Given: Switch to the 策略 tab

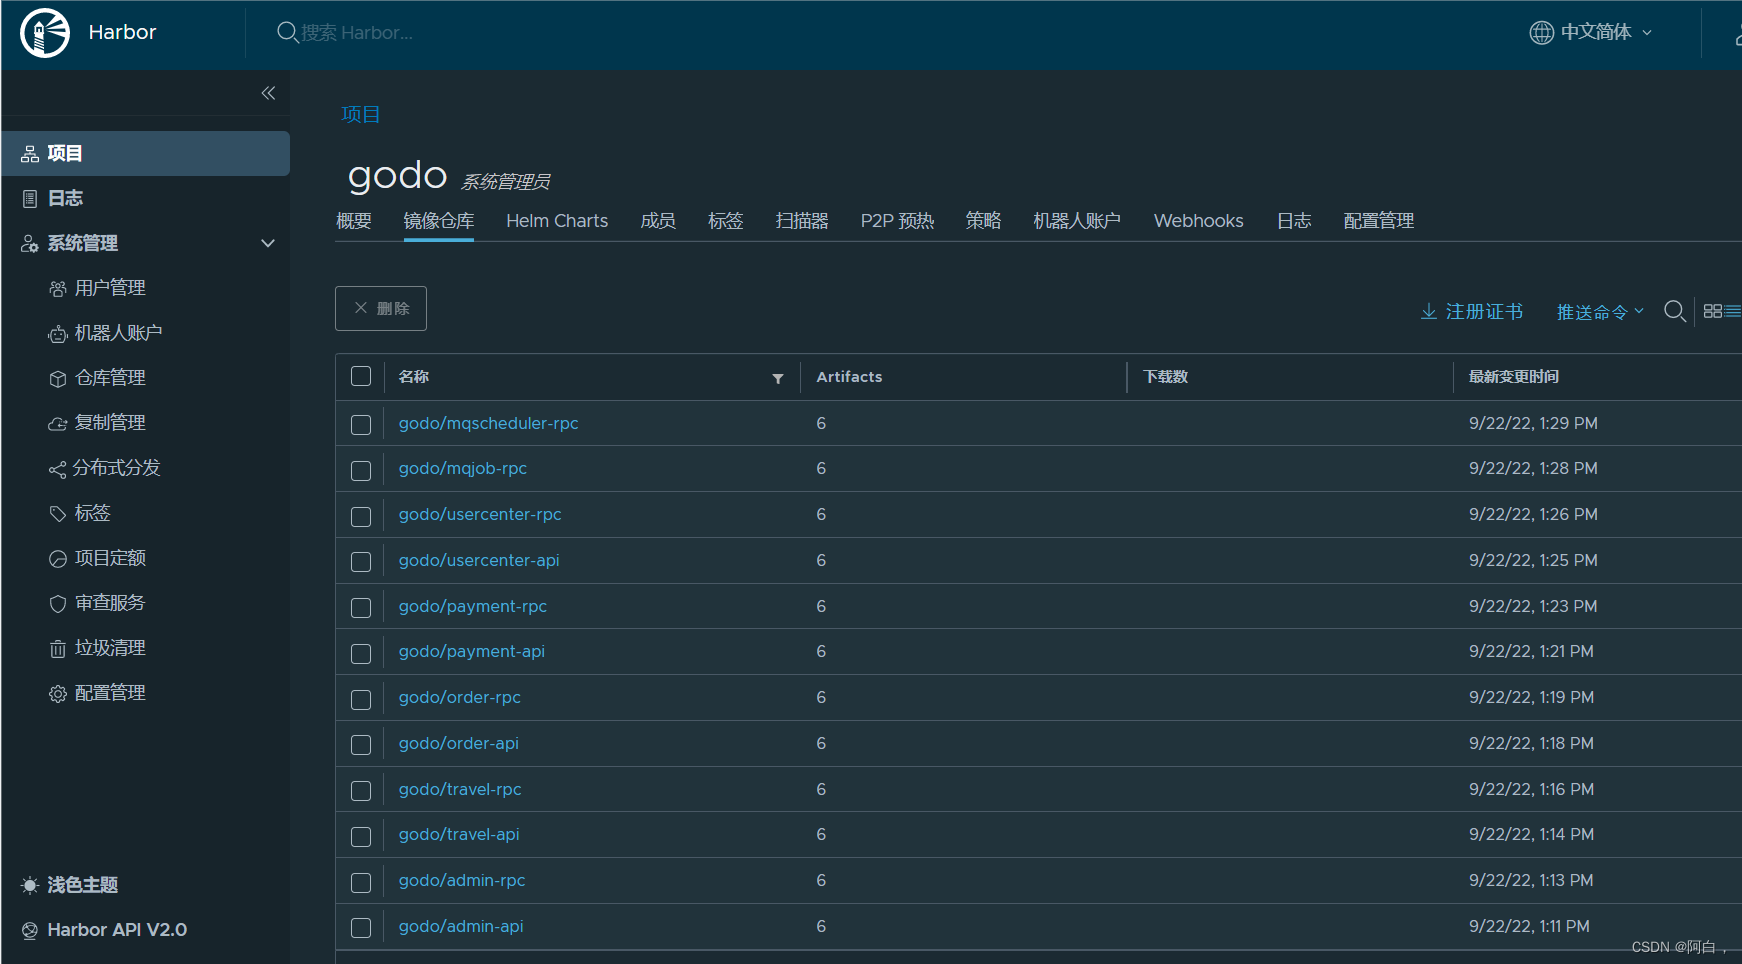Looking at the screenshot, I should click(x=983, y=221).
